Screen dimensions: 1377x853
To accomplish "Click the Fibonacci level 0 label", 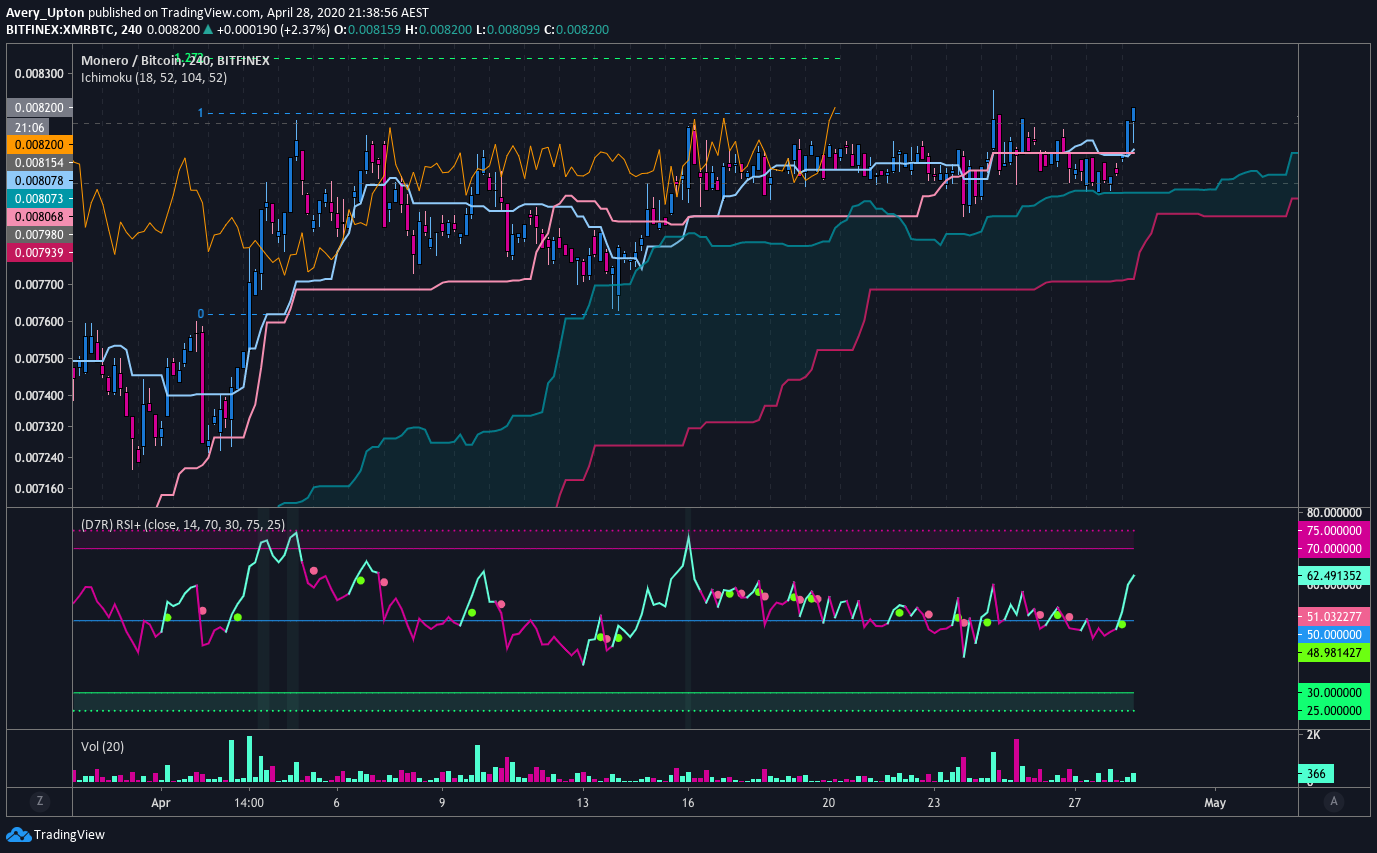I will coord(200,314).
